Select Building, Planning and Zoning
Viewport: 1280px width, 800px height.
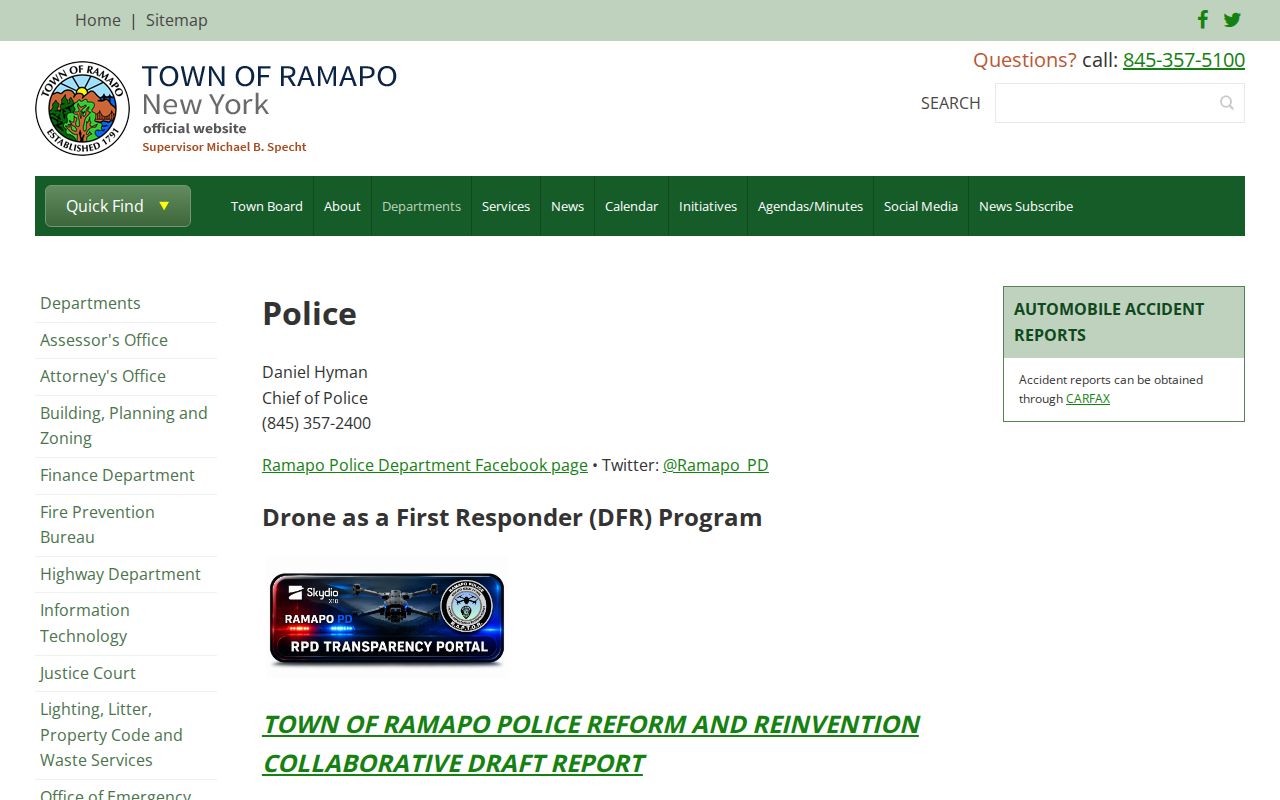click(124, 426)
